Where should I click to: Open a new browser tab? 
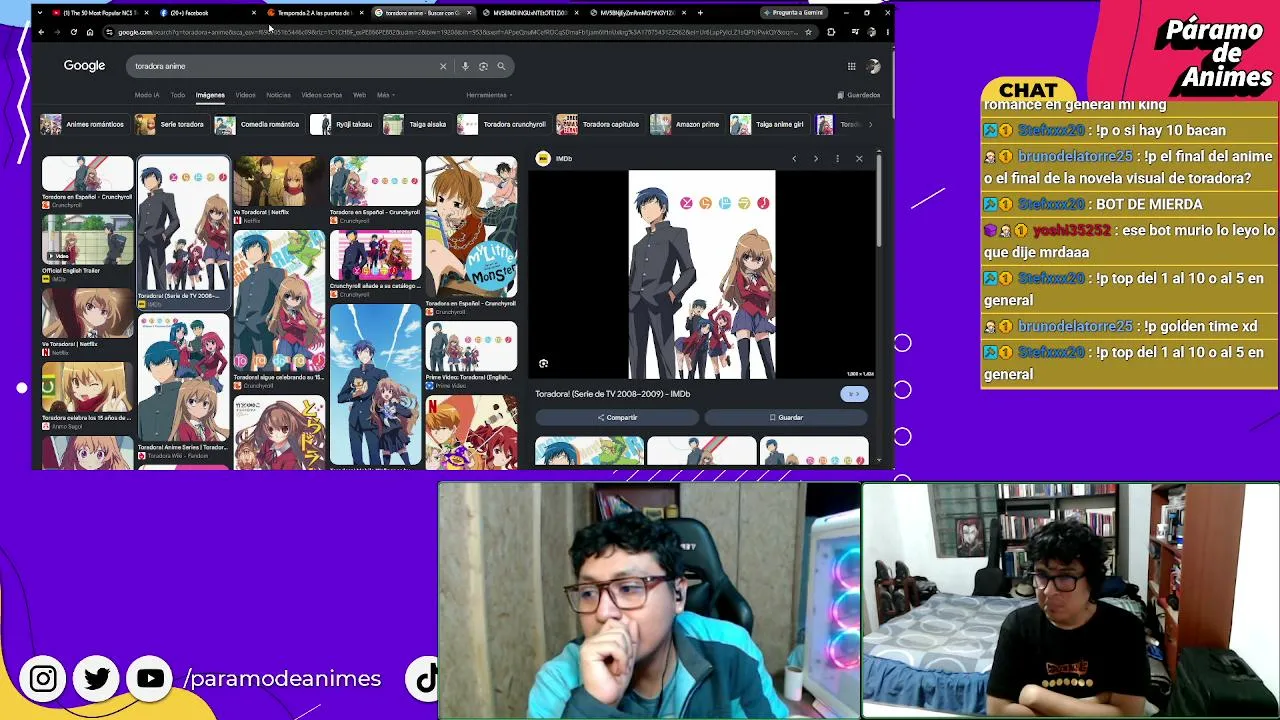pos(700,13)
